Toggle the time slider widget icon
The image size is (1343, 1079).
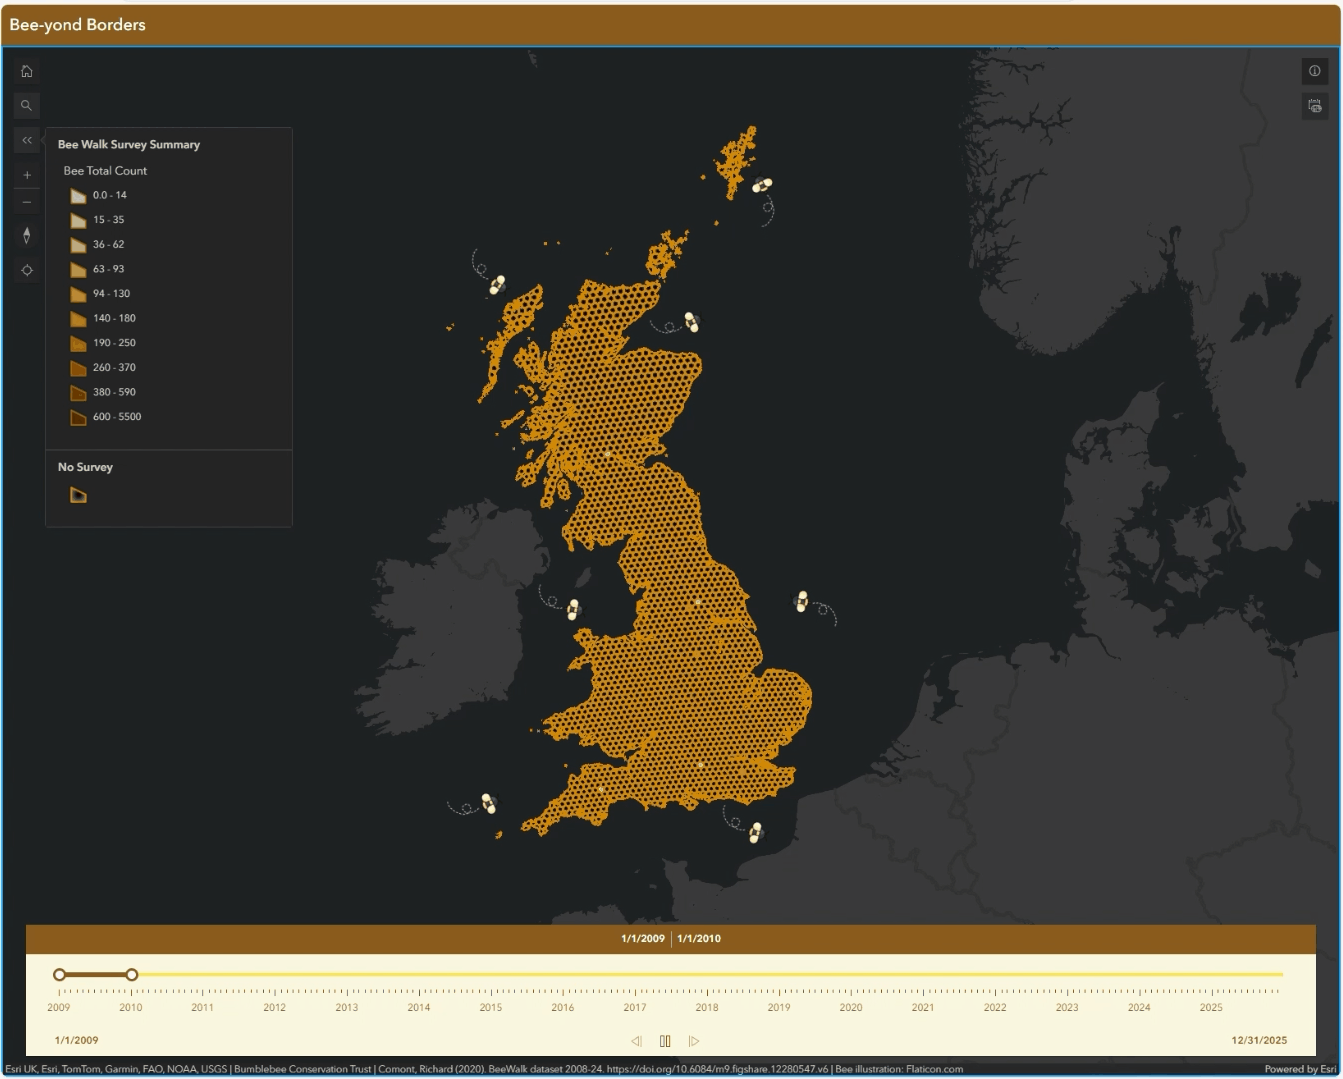point(1314,105)
